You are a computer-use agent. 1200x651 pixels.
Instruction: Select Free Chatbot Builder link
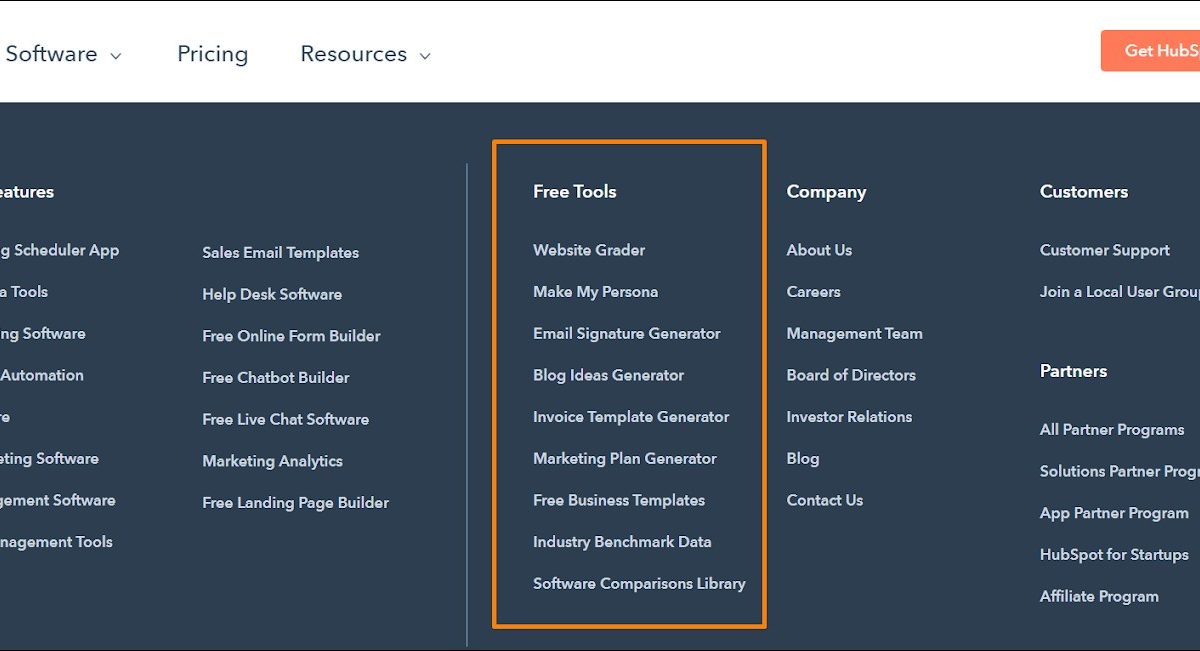(275, 378)
